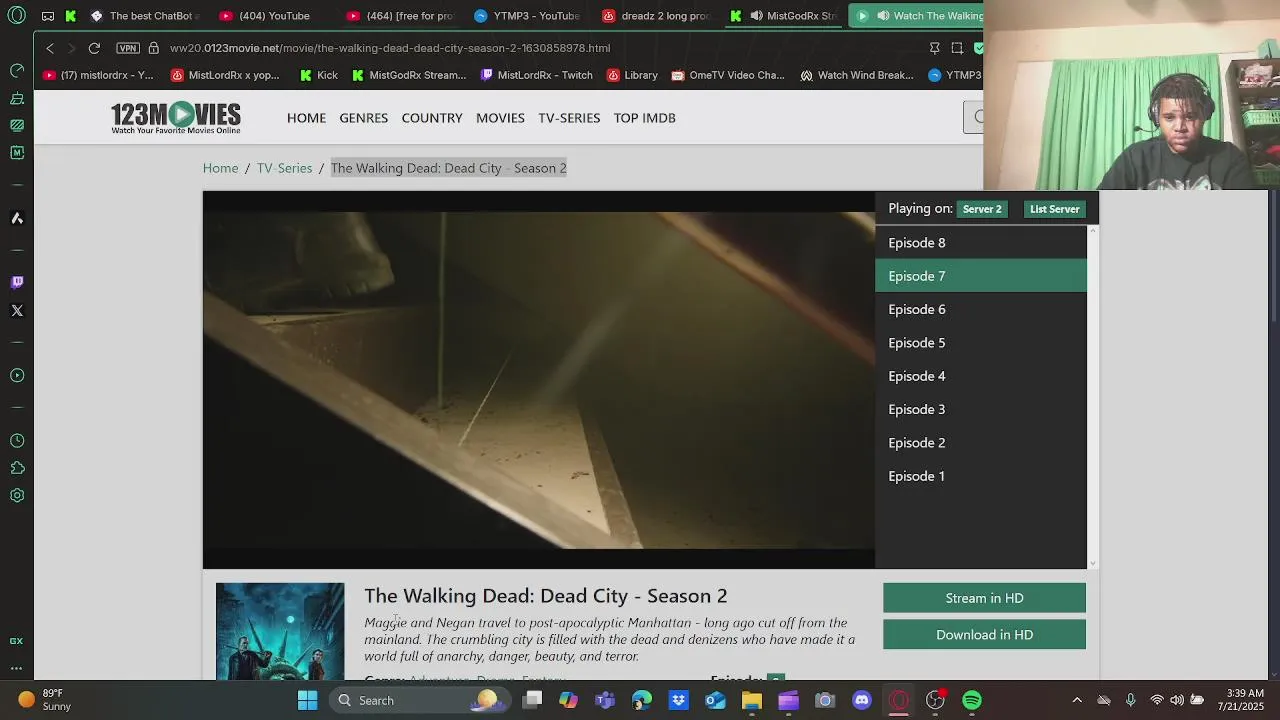Image resolution: width=1280 pixels, height=720 pixels.
Task: Go to MOVIES section
Action: [500, 118]
